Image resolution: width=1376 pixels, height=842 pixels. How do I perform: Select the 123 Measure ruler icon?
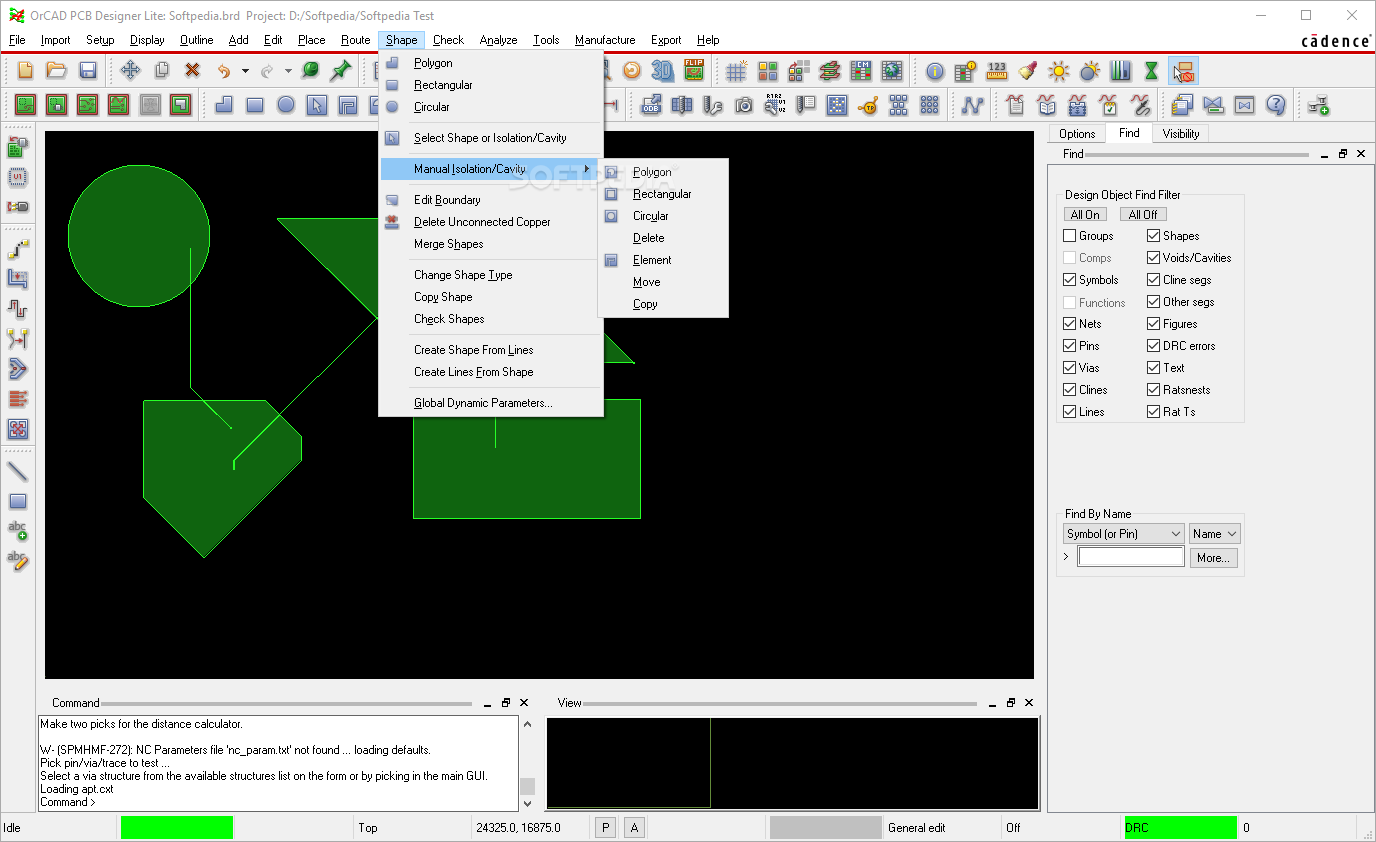[x=996, y=71]
